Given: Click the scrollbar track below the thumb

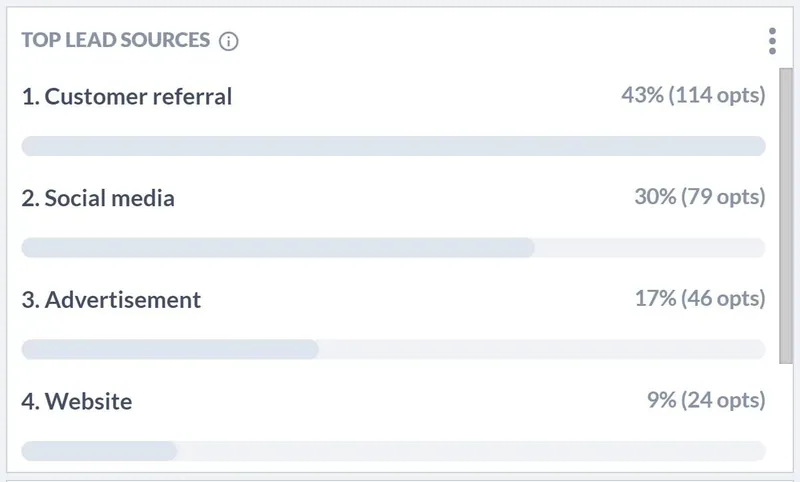Looking at the screenshot, I should [786, 418].
